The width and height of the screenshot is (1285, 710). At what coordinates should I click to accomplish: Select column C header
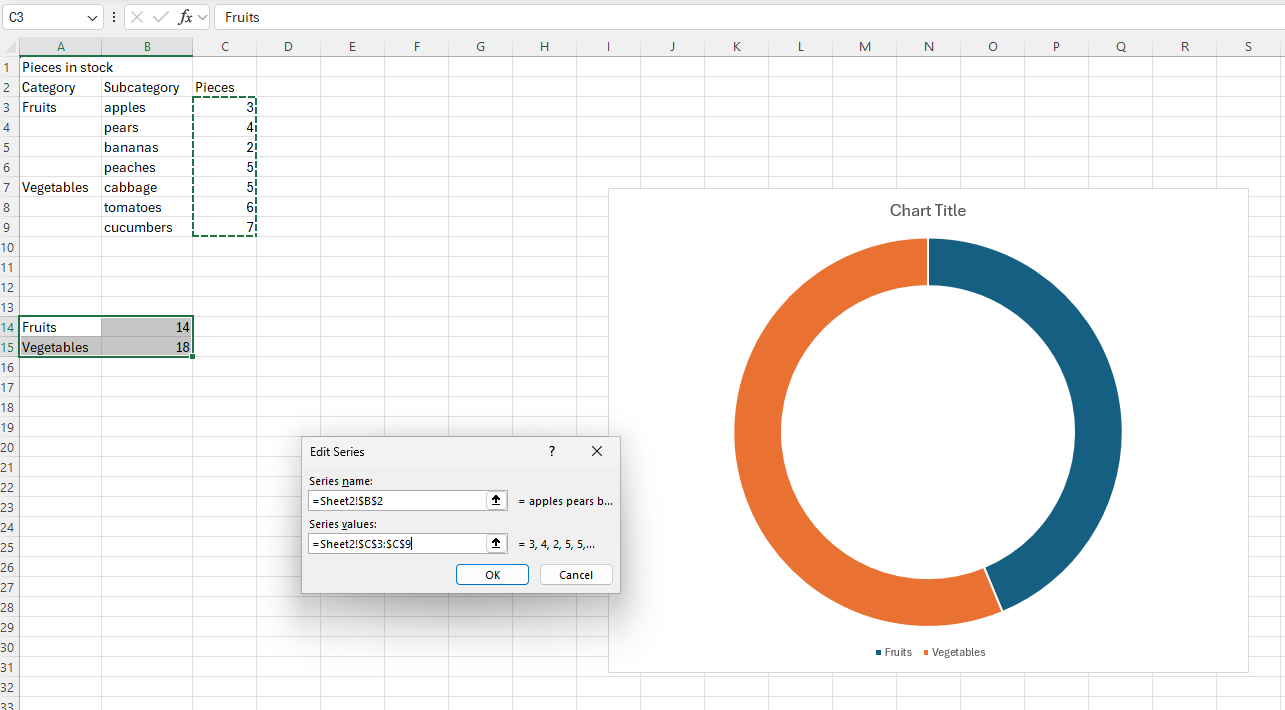tap(224, 47)
